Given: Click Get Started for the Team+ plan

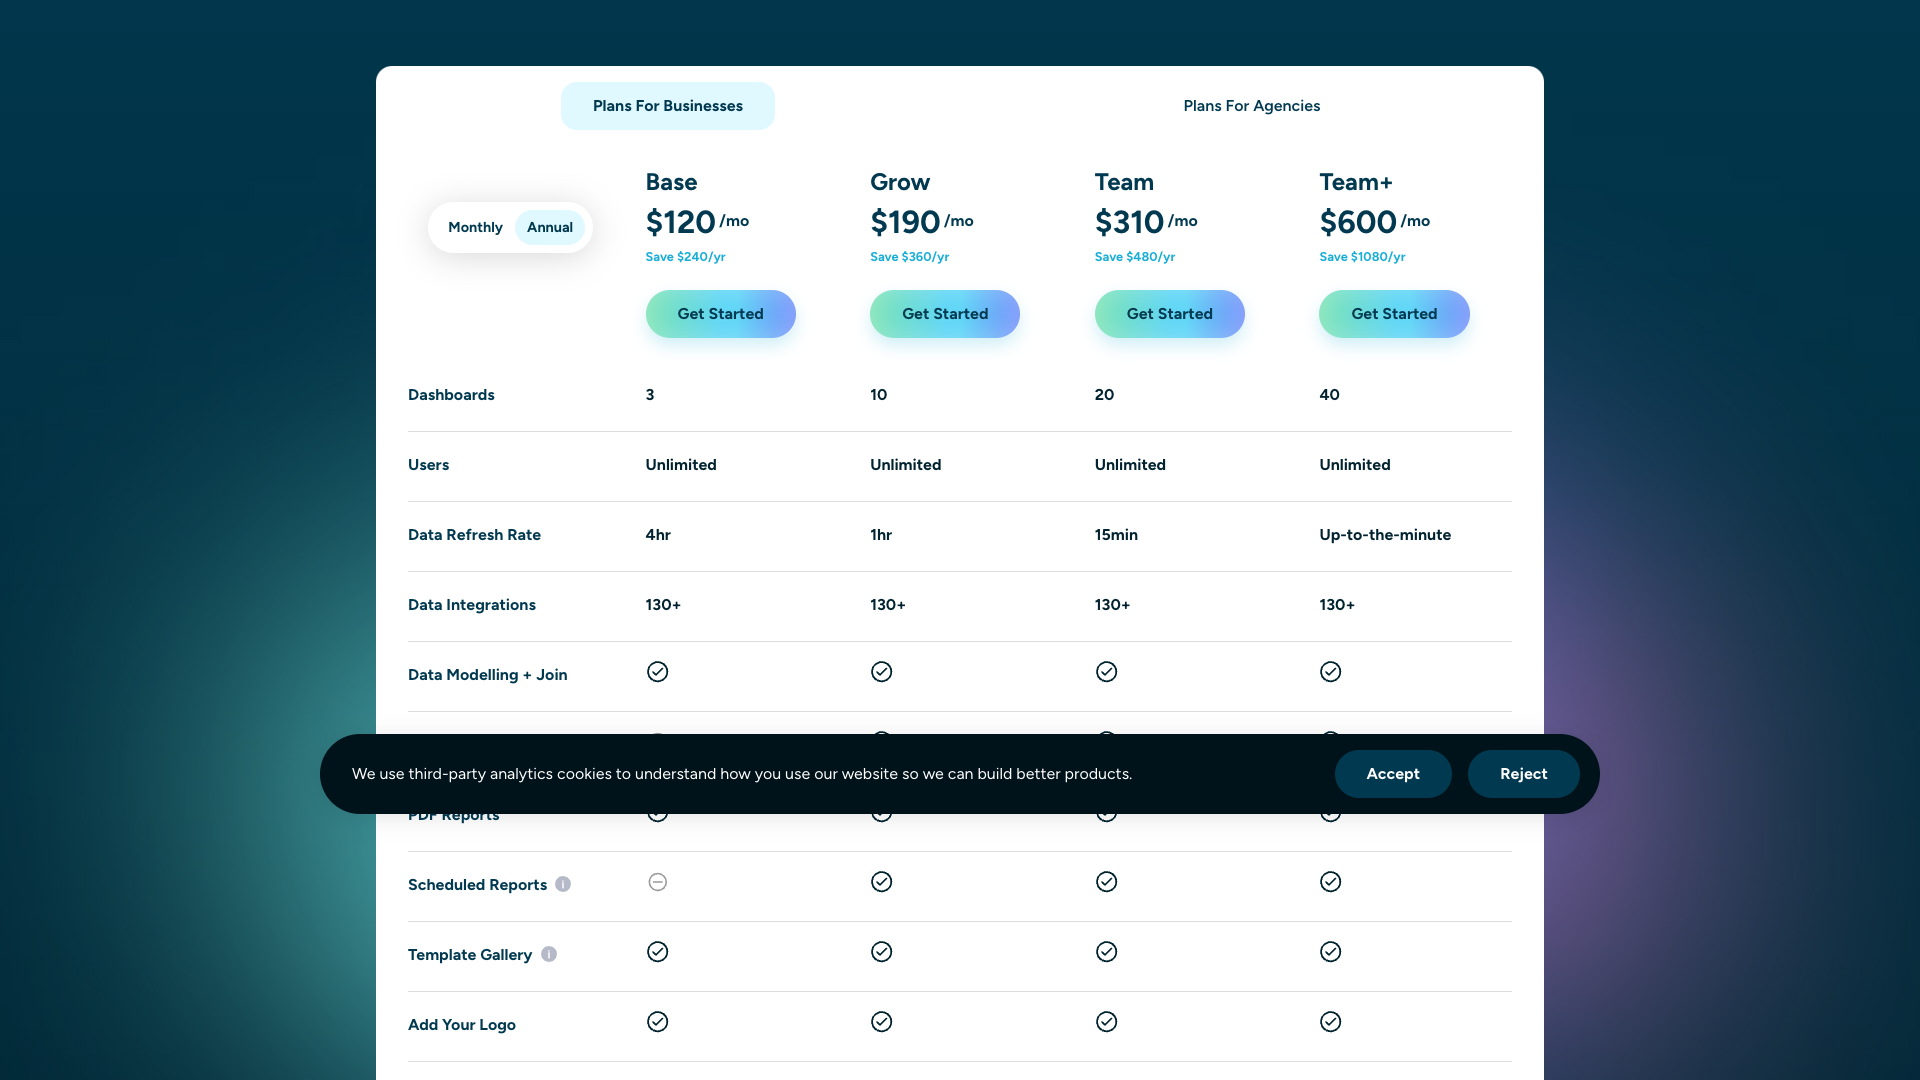Looking at the screenshot, I should (1394, 313).
